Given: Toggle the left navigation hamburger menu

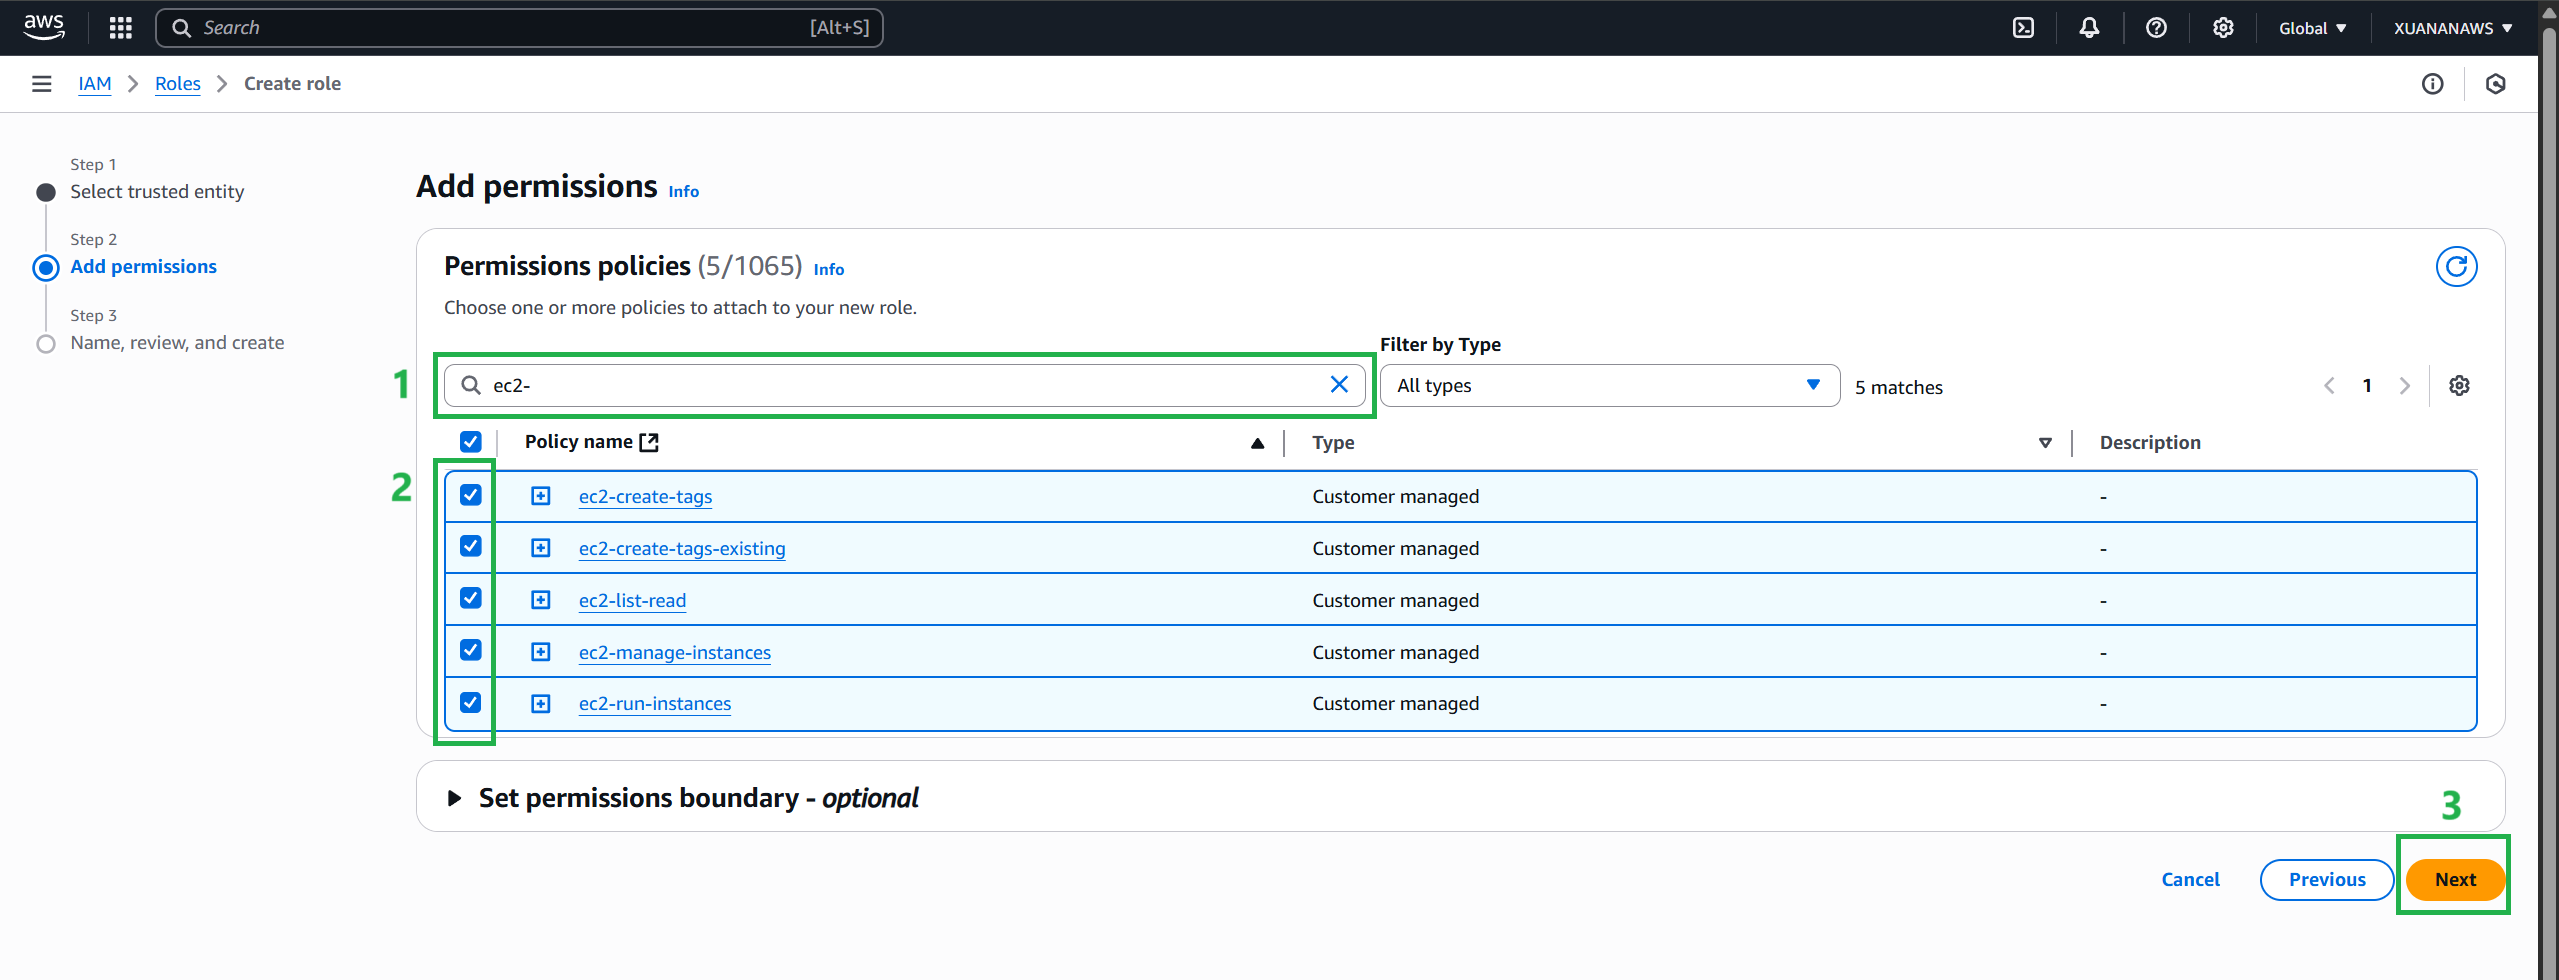Looking at the screenshot, I should coord(41,84).
